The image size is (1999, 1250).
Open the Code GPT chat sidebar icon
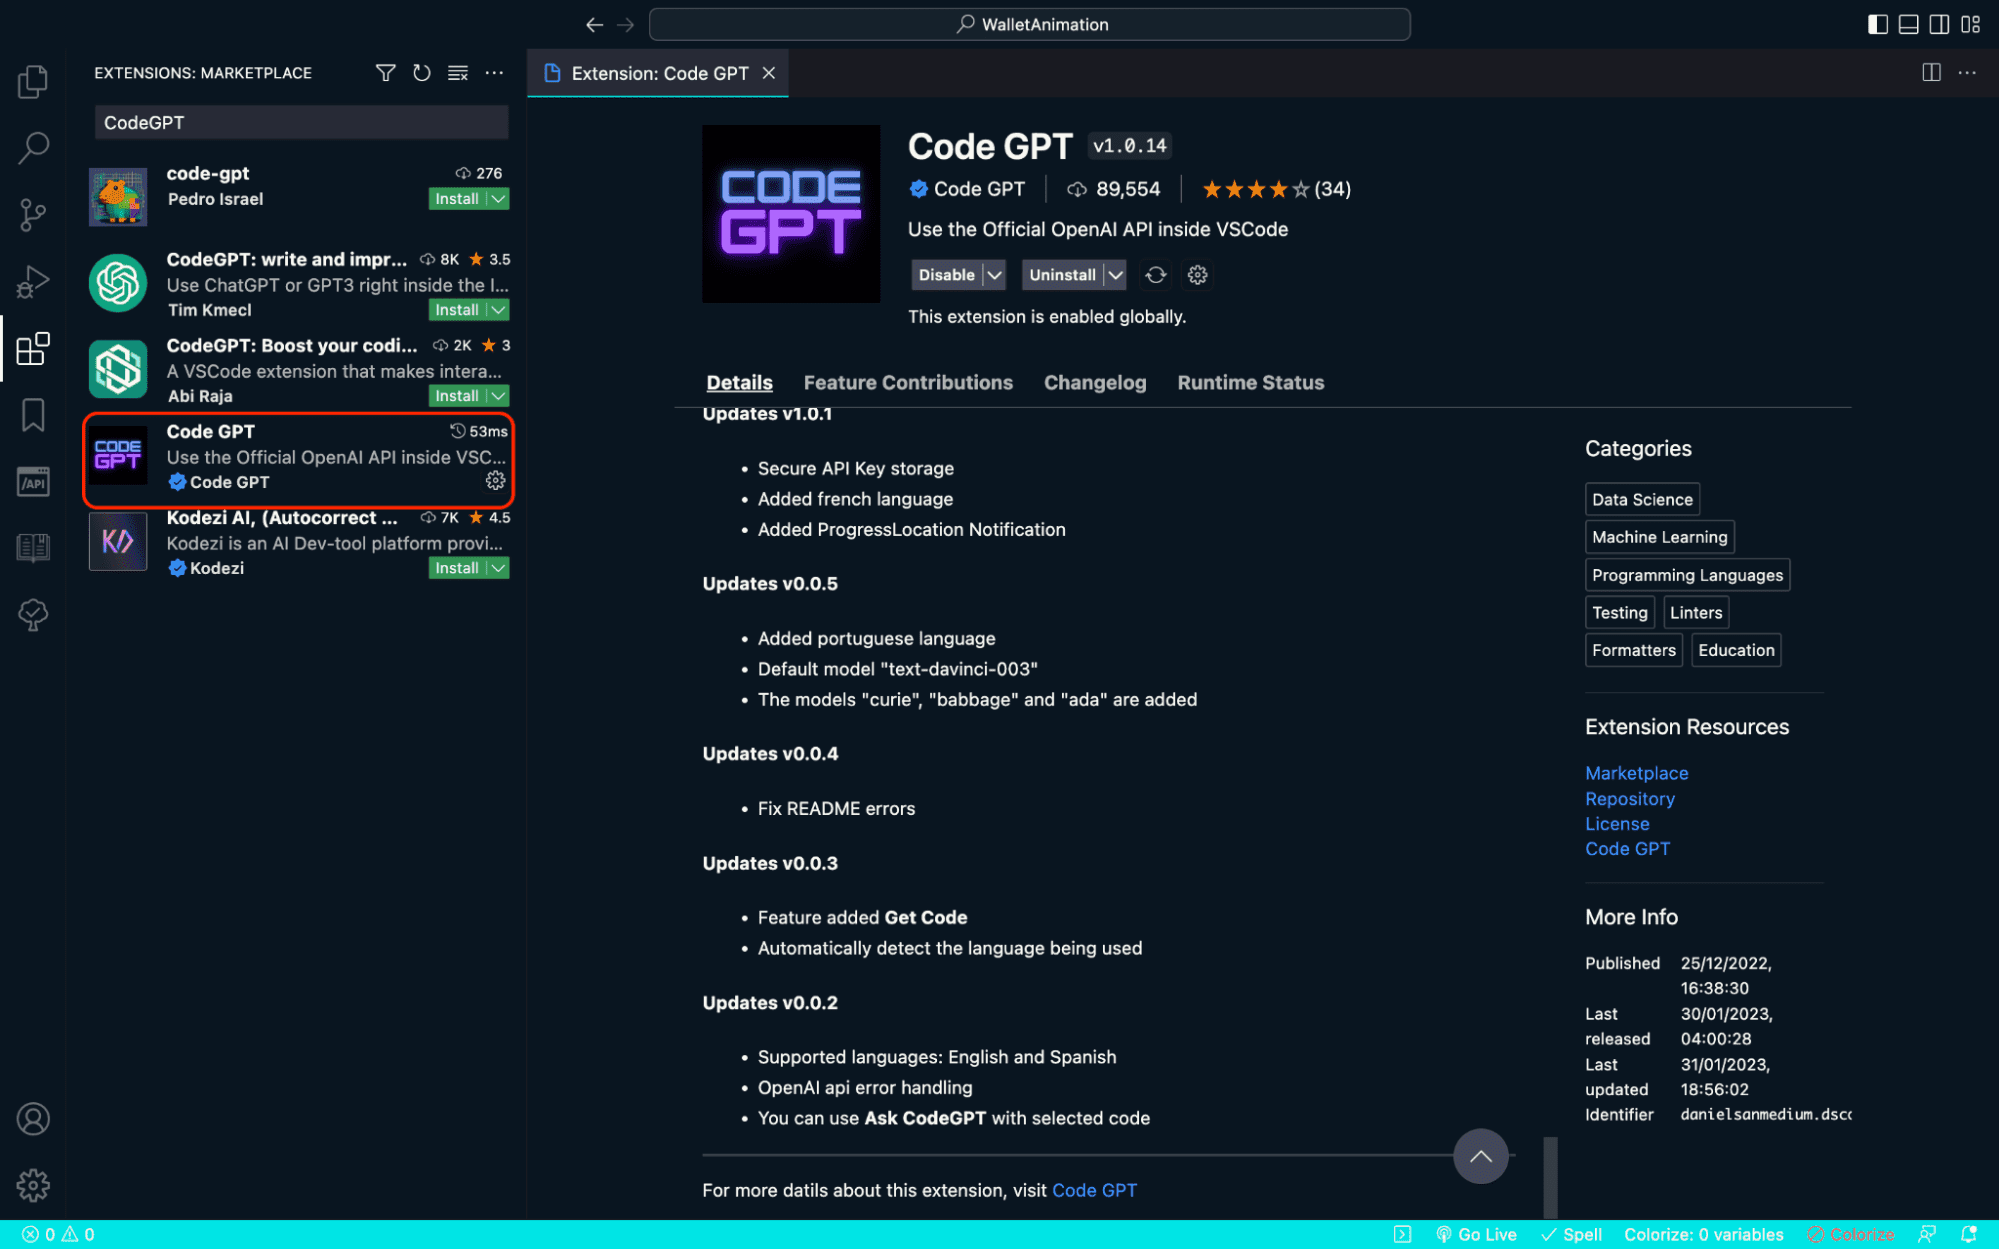pos(33,614)
